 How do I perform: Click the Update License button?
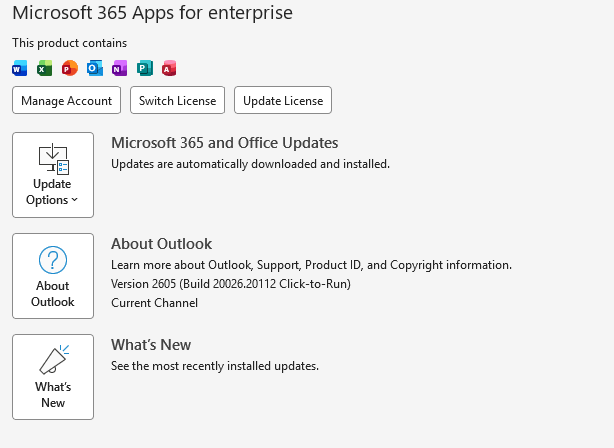(283, 100)
